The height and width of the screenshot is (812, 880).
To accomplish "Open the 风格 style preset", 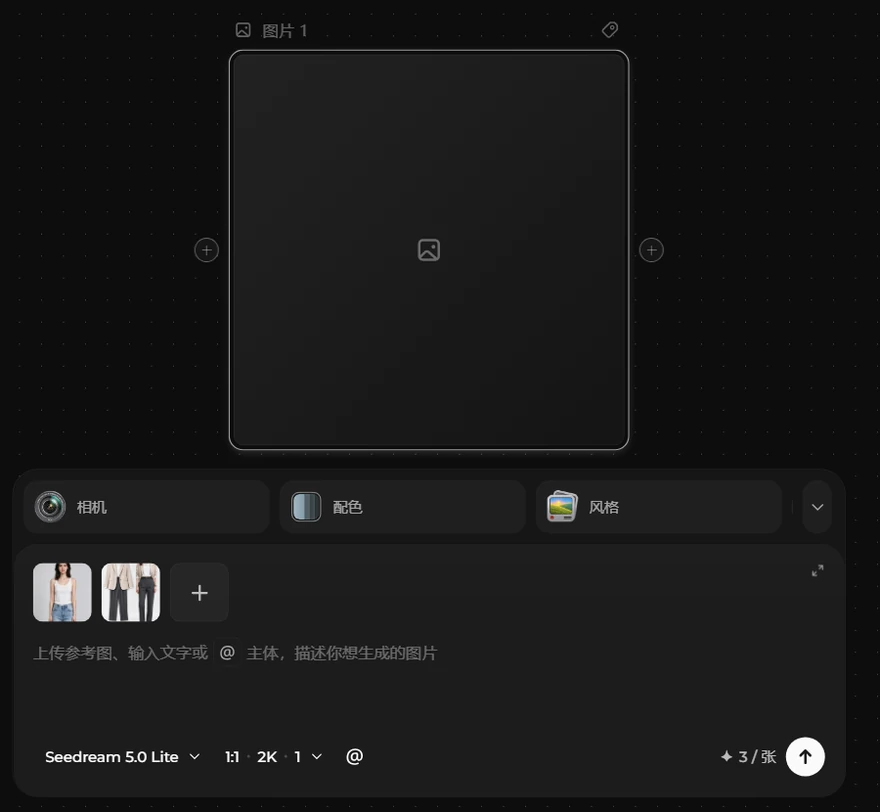I will 659,507.
